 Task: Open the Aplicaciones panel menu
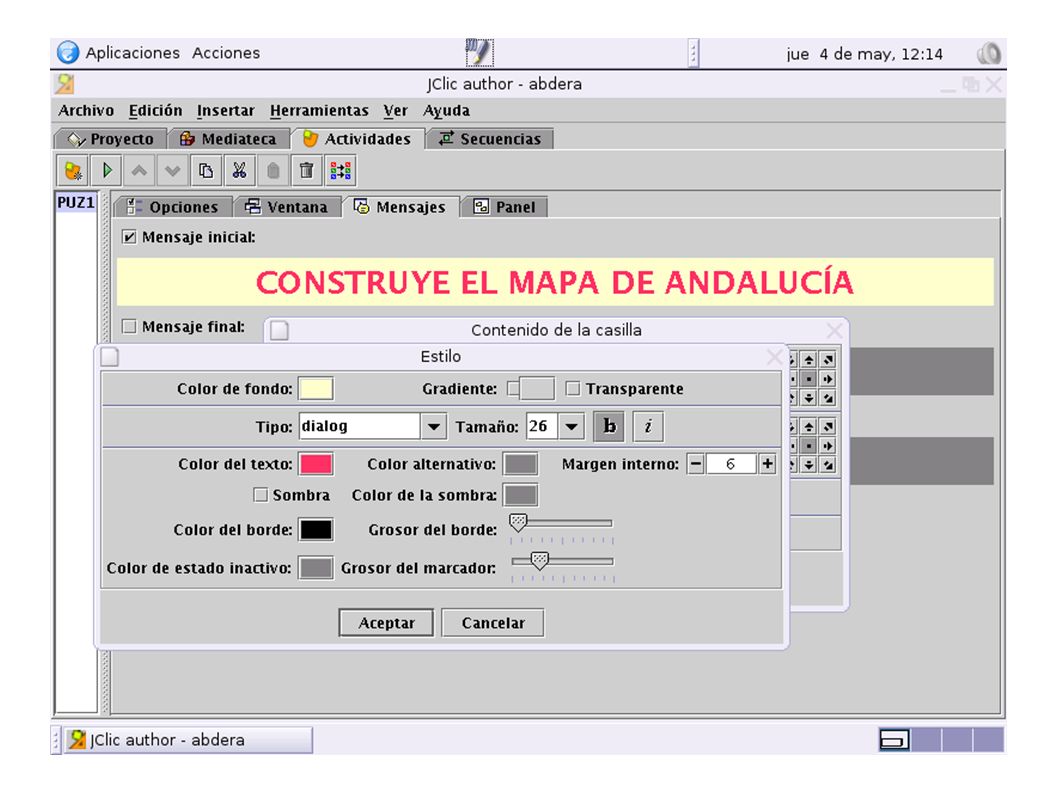coord(132,53)
